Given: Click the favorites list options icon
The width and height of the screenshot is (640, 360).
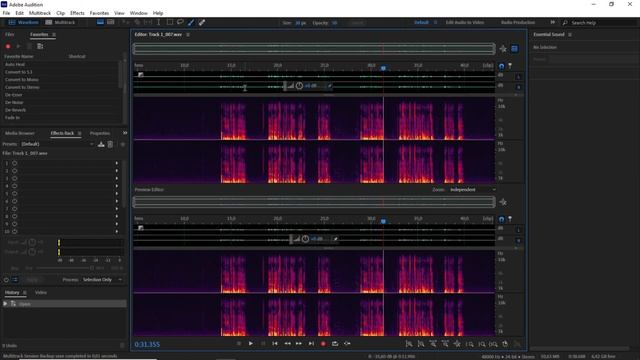Looking at the screenshot, I should [40, 46].
